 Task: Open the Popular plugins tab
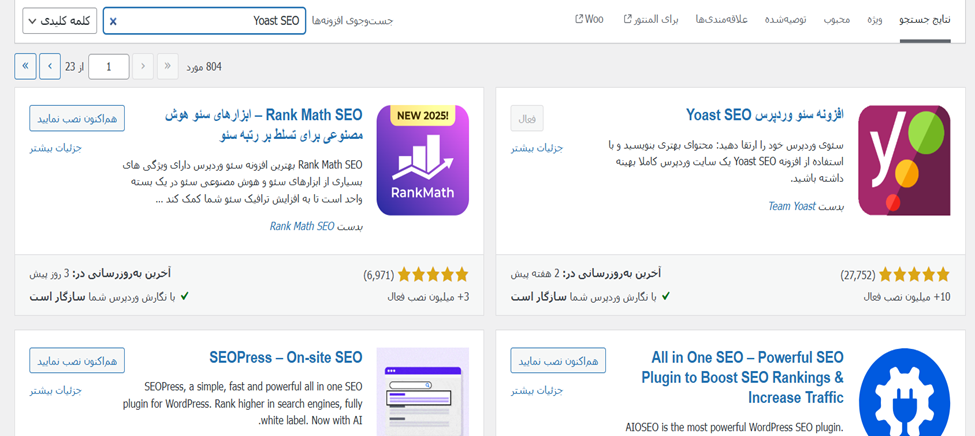coord(837,19)
